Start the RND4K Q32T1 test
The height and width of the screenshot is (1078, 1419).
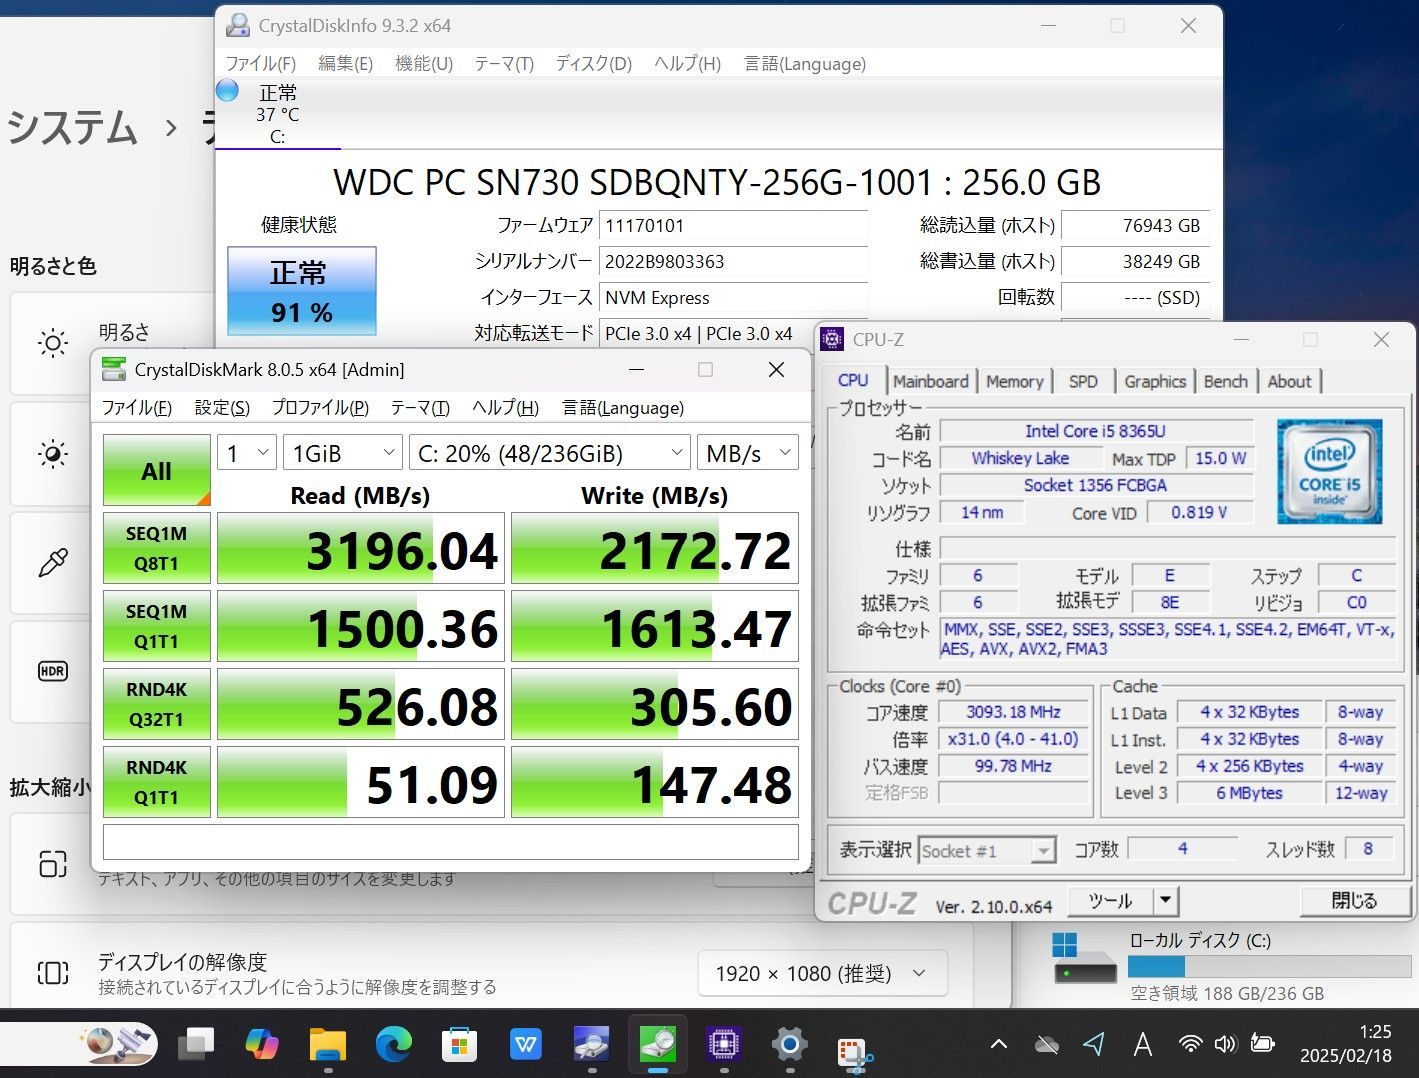(x=157, y=704)
